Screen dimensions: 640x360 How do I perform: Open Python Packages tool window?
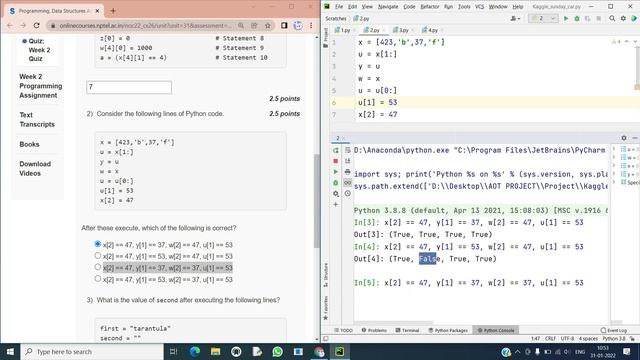click(x=448, y=330)
